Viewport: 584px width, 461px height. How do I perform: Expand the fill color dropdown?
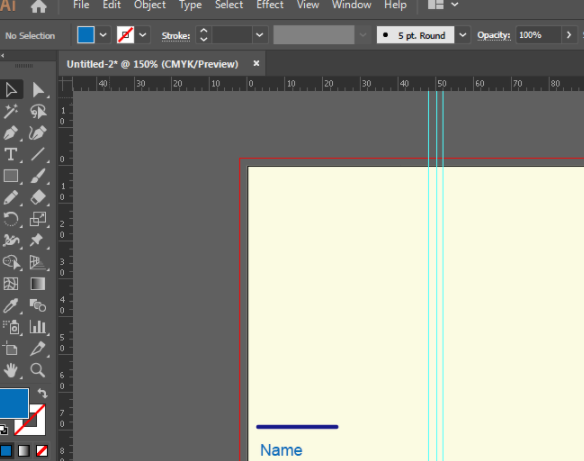pos(103,35)
